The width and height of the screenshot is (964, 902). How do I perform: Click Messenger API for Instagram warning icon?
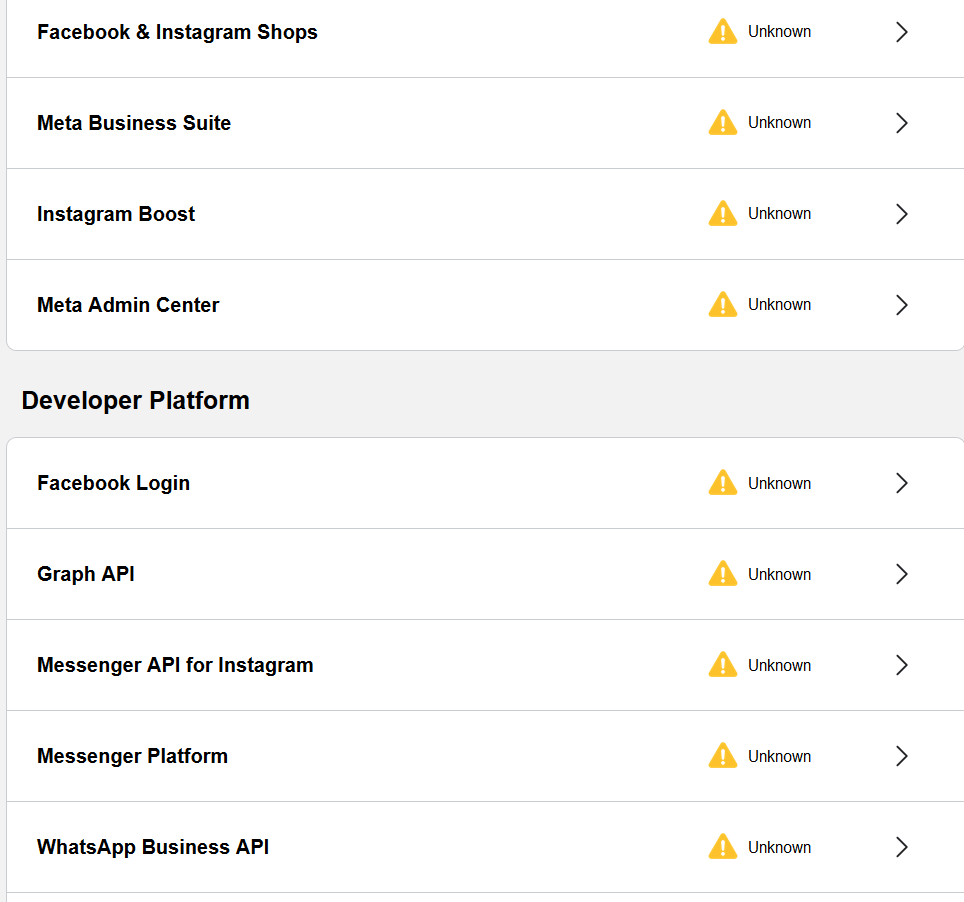pyautogui.click(x=722, y=665)
